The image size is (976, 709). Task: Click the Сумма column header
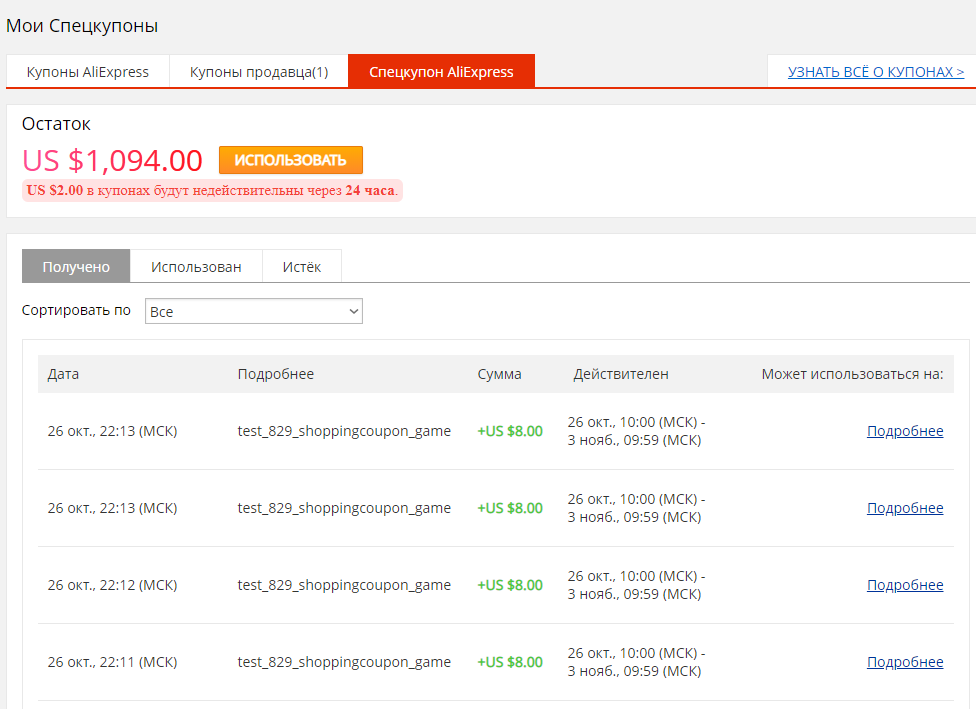[x=499, y=374]
